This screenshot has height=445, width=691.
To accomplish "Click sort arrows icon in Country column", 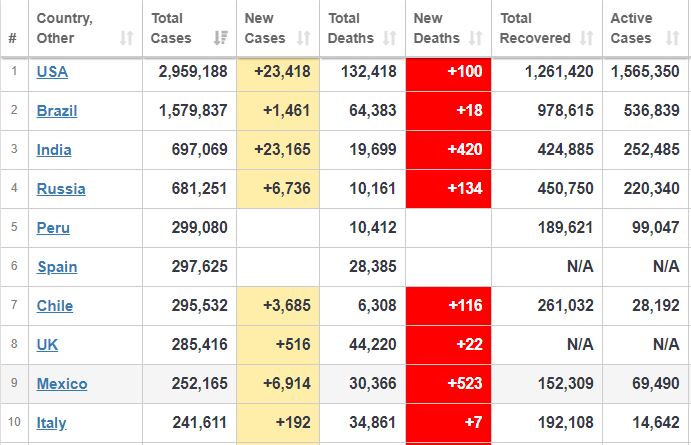I will (126, 38).
